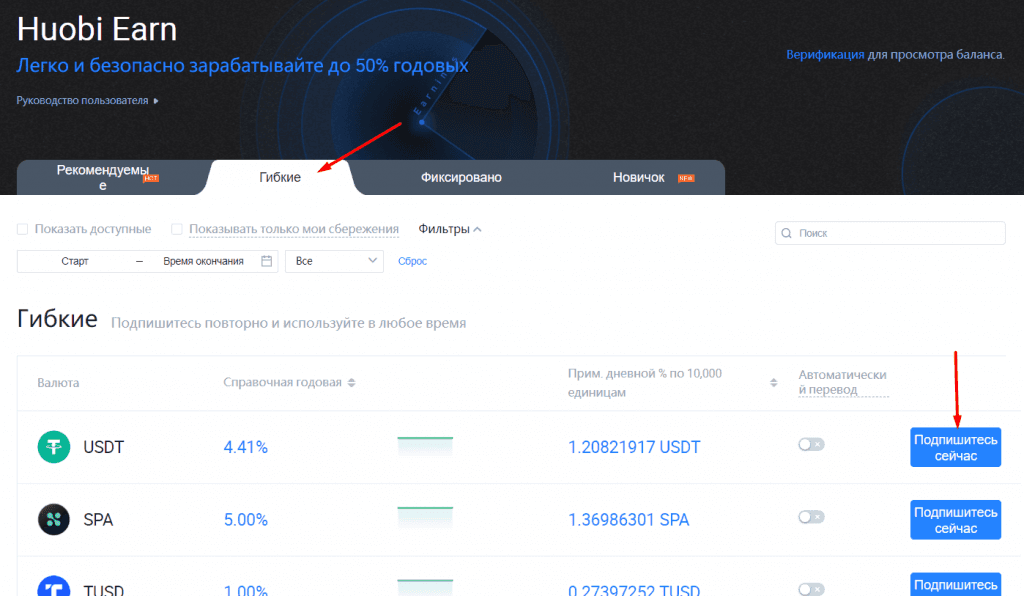The image size is (1024, 596).
Task: Click the Сброс reset link
Action: [412, 261]
